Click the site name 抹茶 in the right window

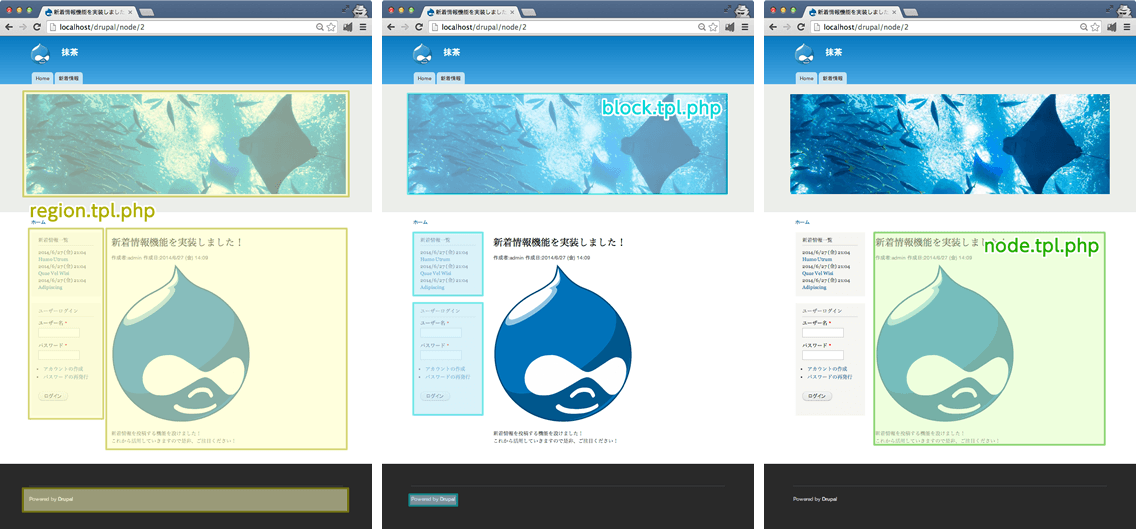834,52
